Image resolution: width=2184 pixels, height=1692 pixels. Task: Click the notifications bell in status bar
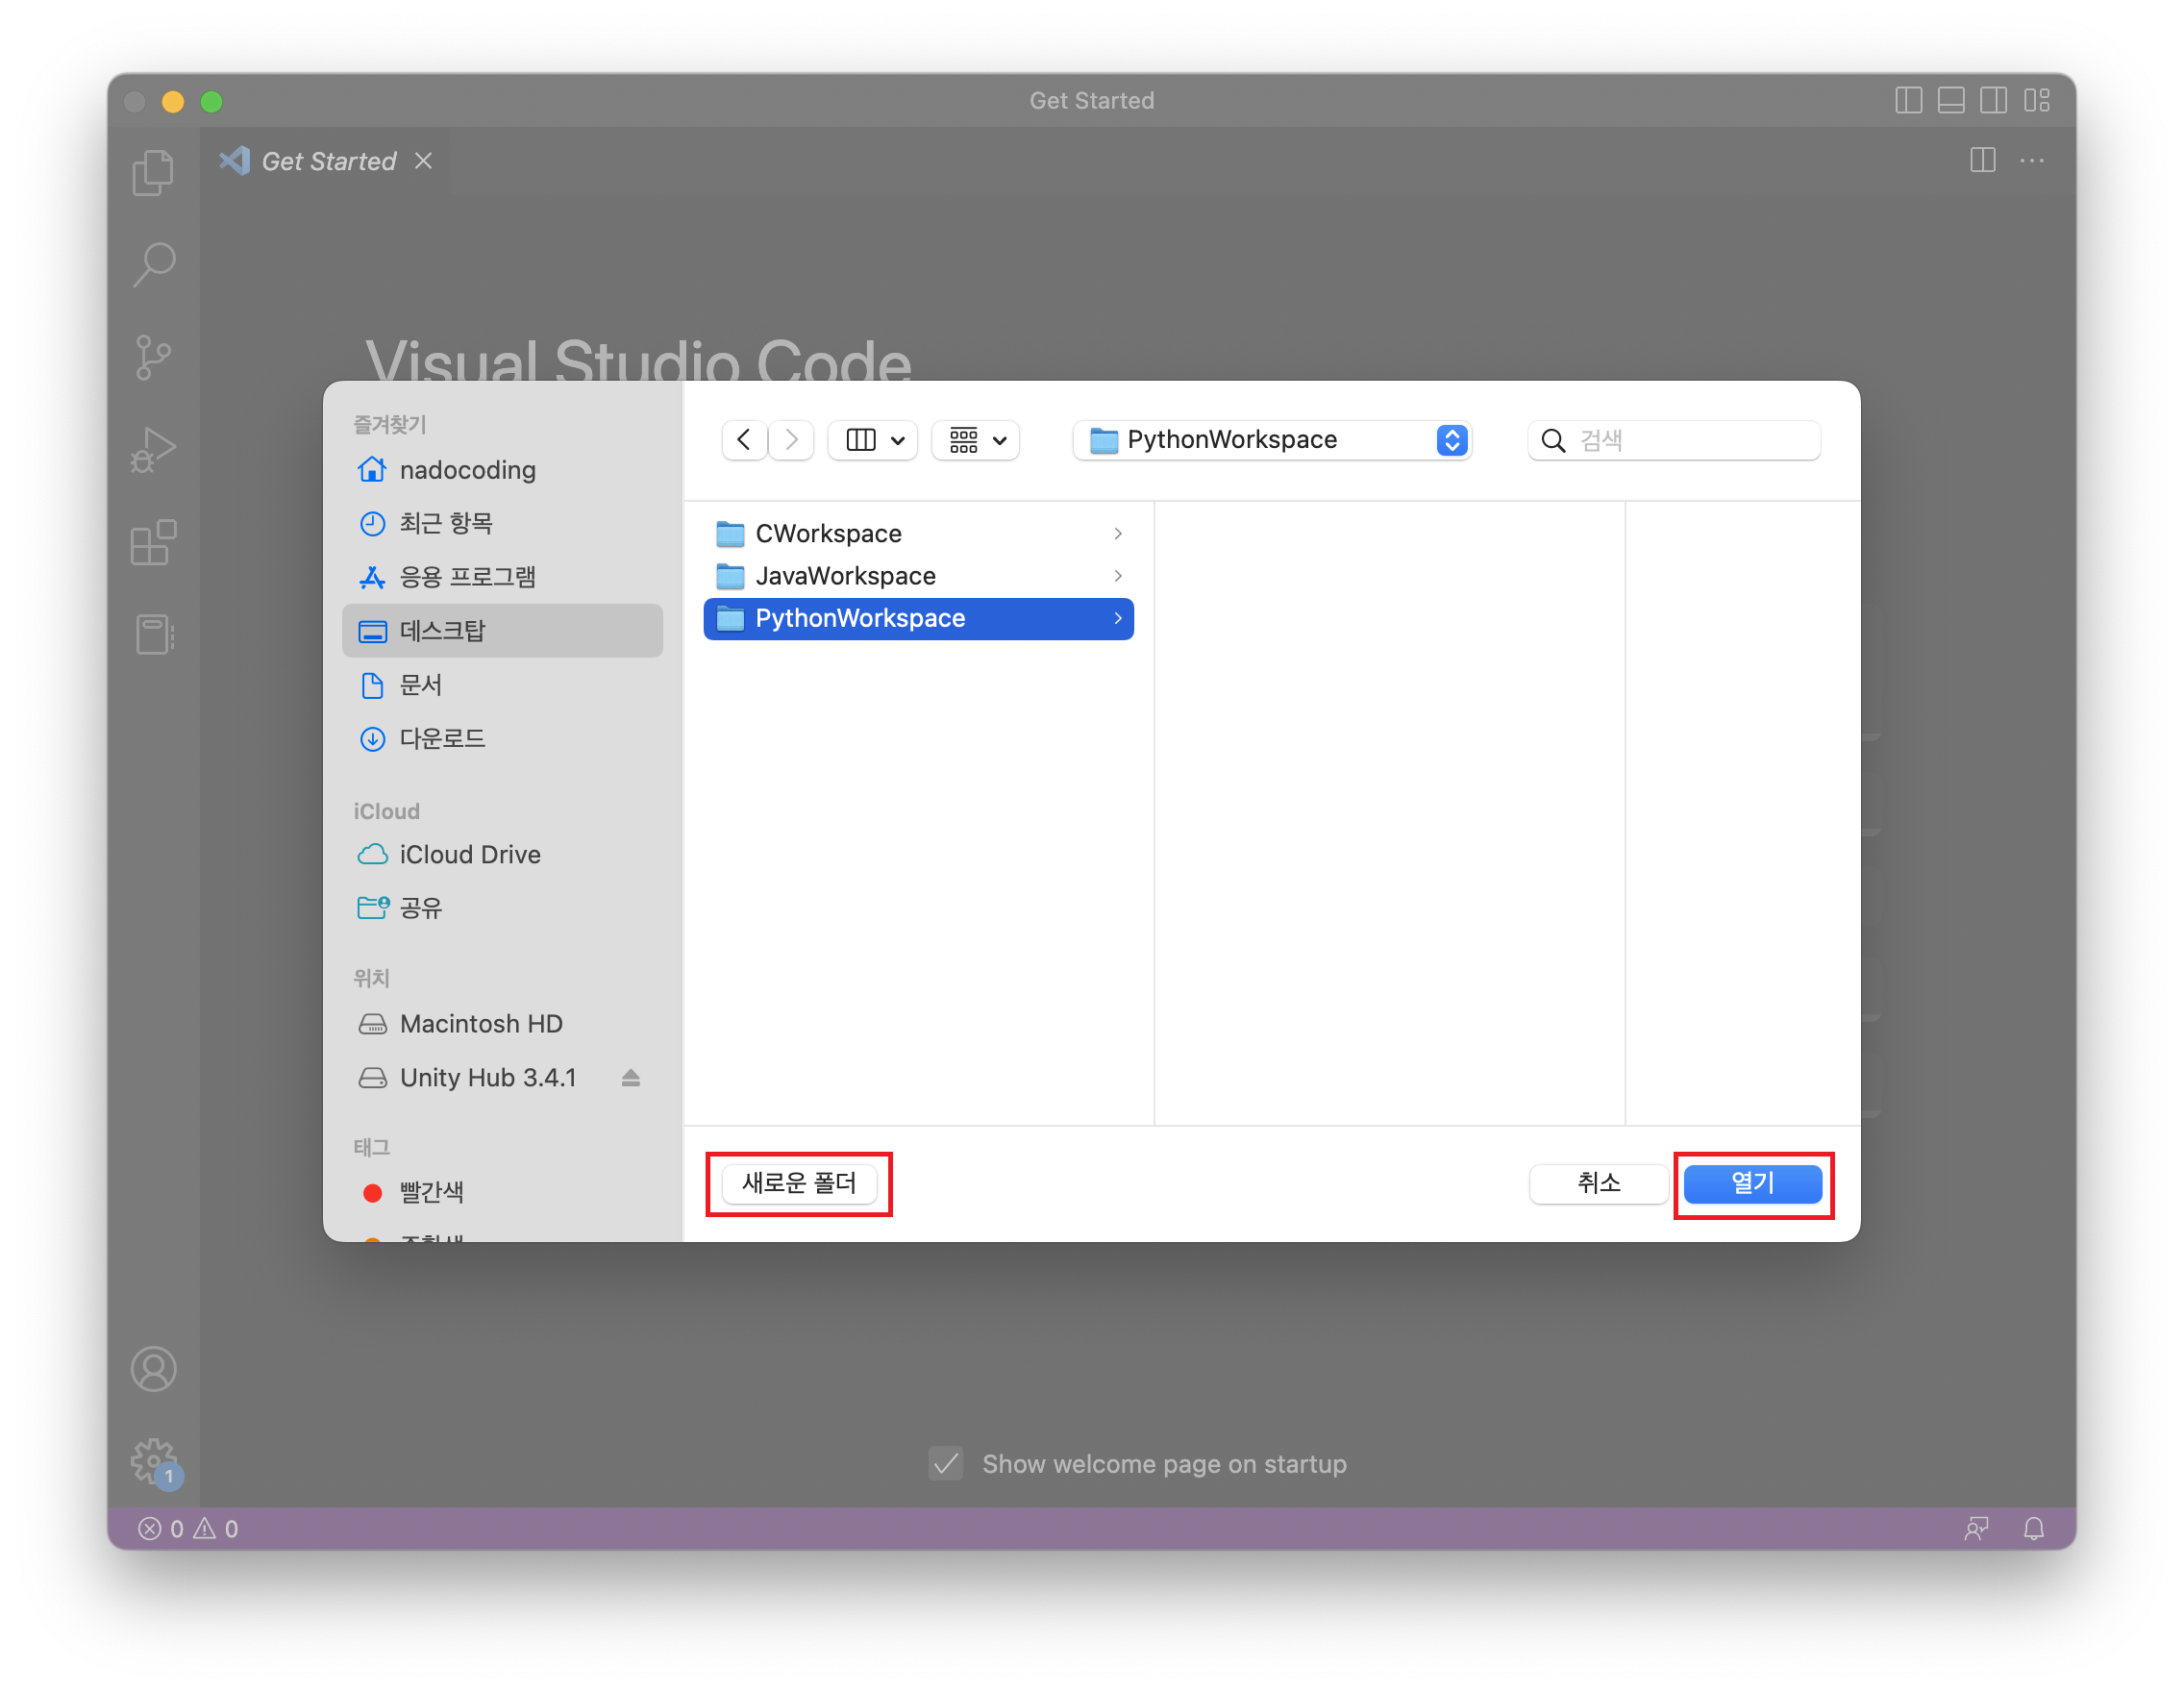(x=2033, y=1528)
